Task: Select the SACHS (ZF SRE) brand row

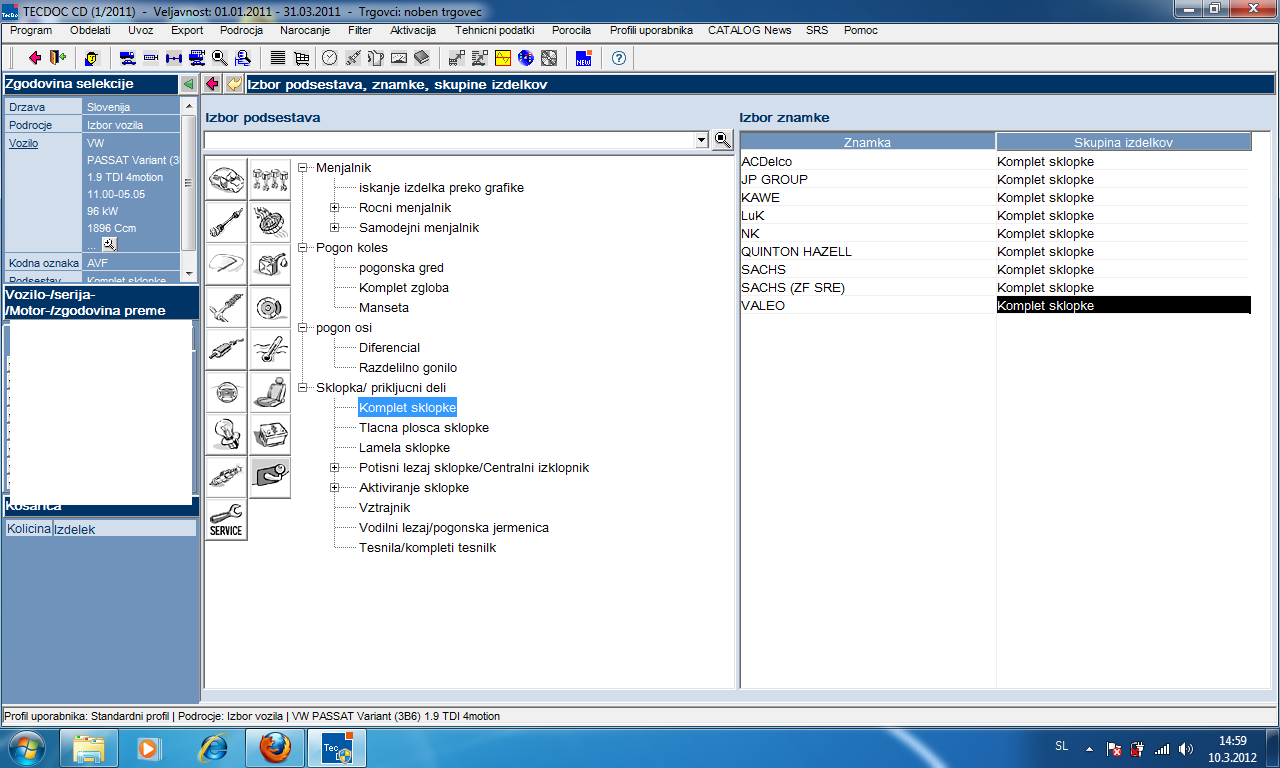Action: [x=995, y=288]
